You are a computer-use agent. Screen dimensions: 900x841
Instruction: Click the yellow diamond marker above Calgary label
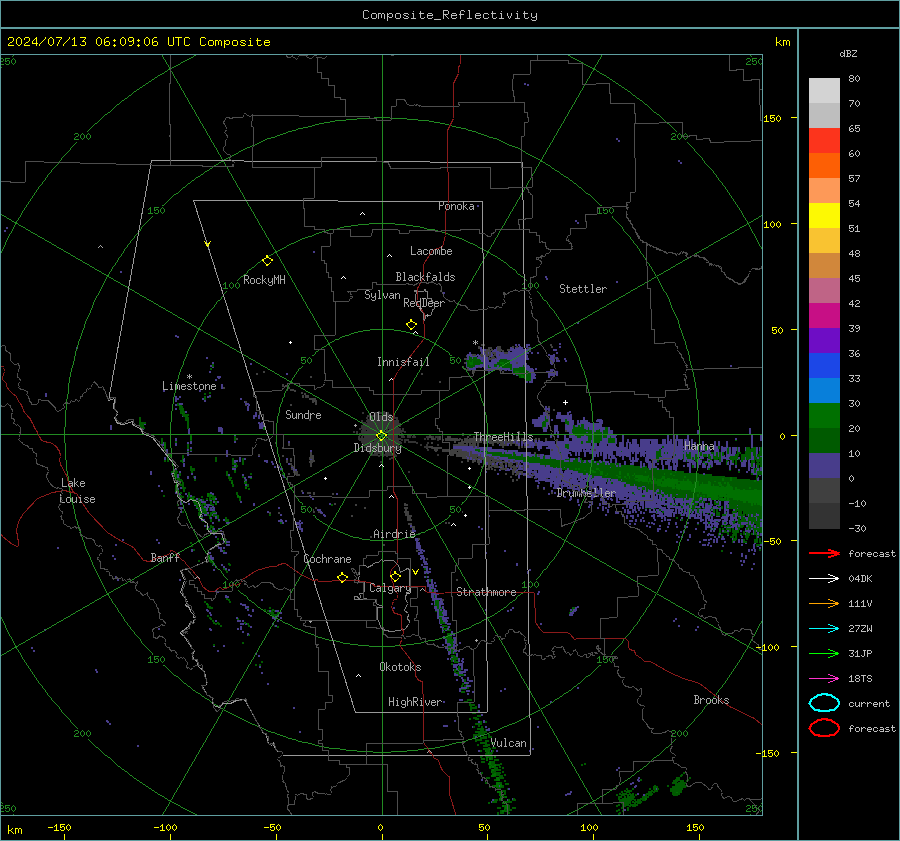(395, 576)
